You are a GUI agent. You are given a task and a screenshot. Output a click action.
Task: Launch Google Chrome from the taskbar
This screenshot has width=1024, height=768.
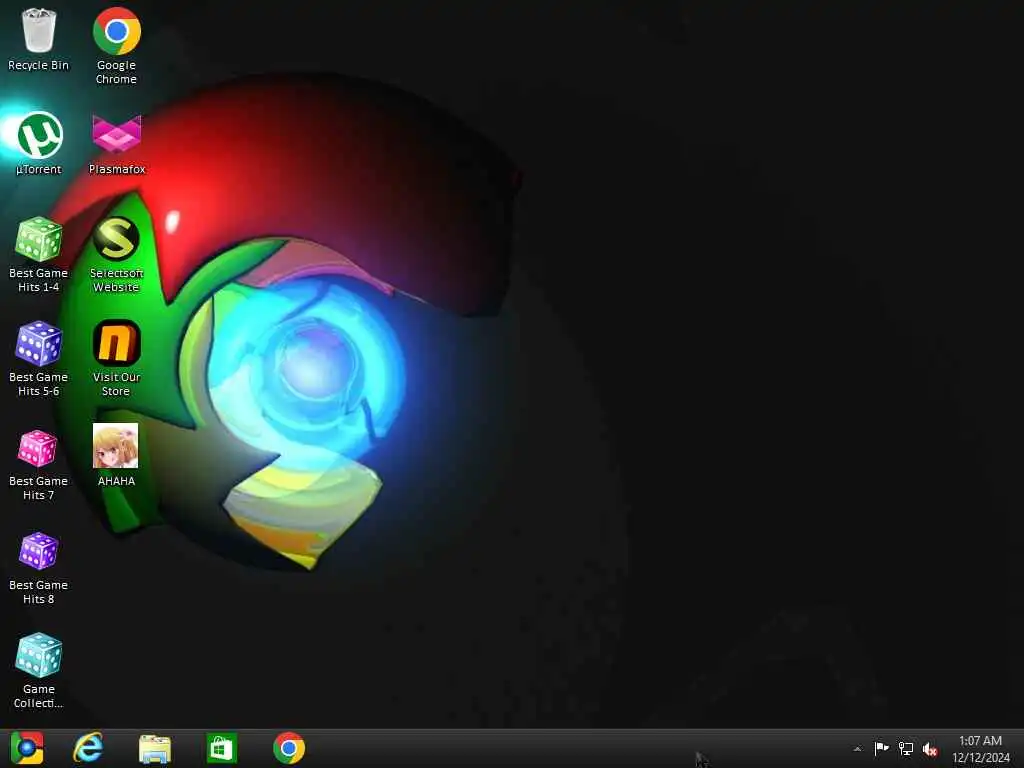point(289,748)
